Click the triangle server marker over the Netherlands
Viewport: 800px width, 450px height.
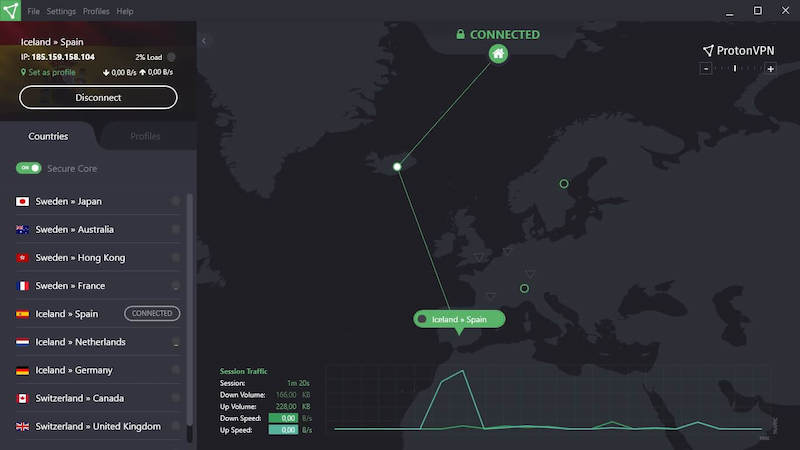[x=508, y=251]
